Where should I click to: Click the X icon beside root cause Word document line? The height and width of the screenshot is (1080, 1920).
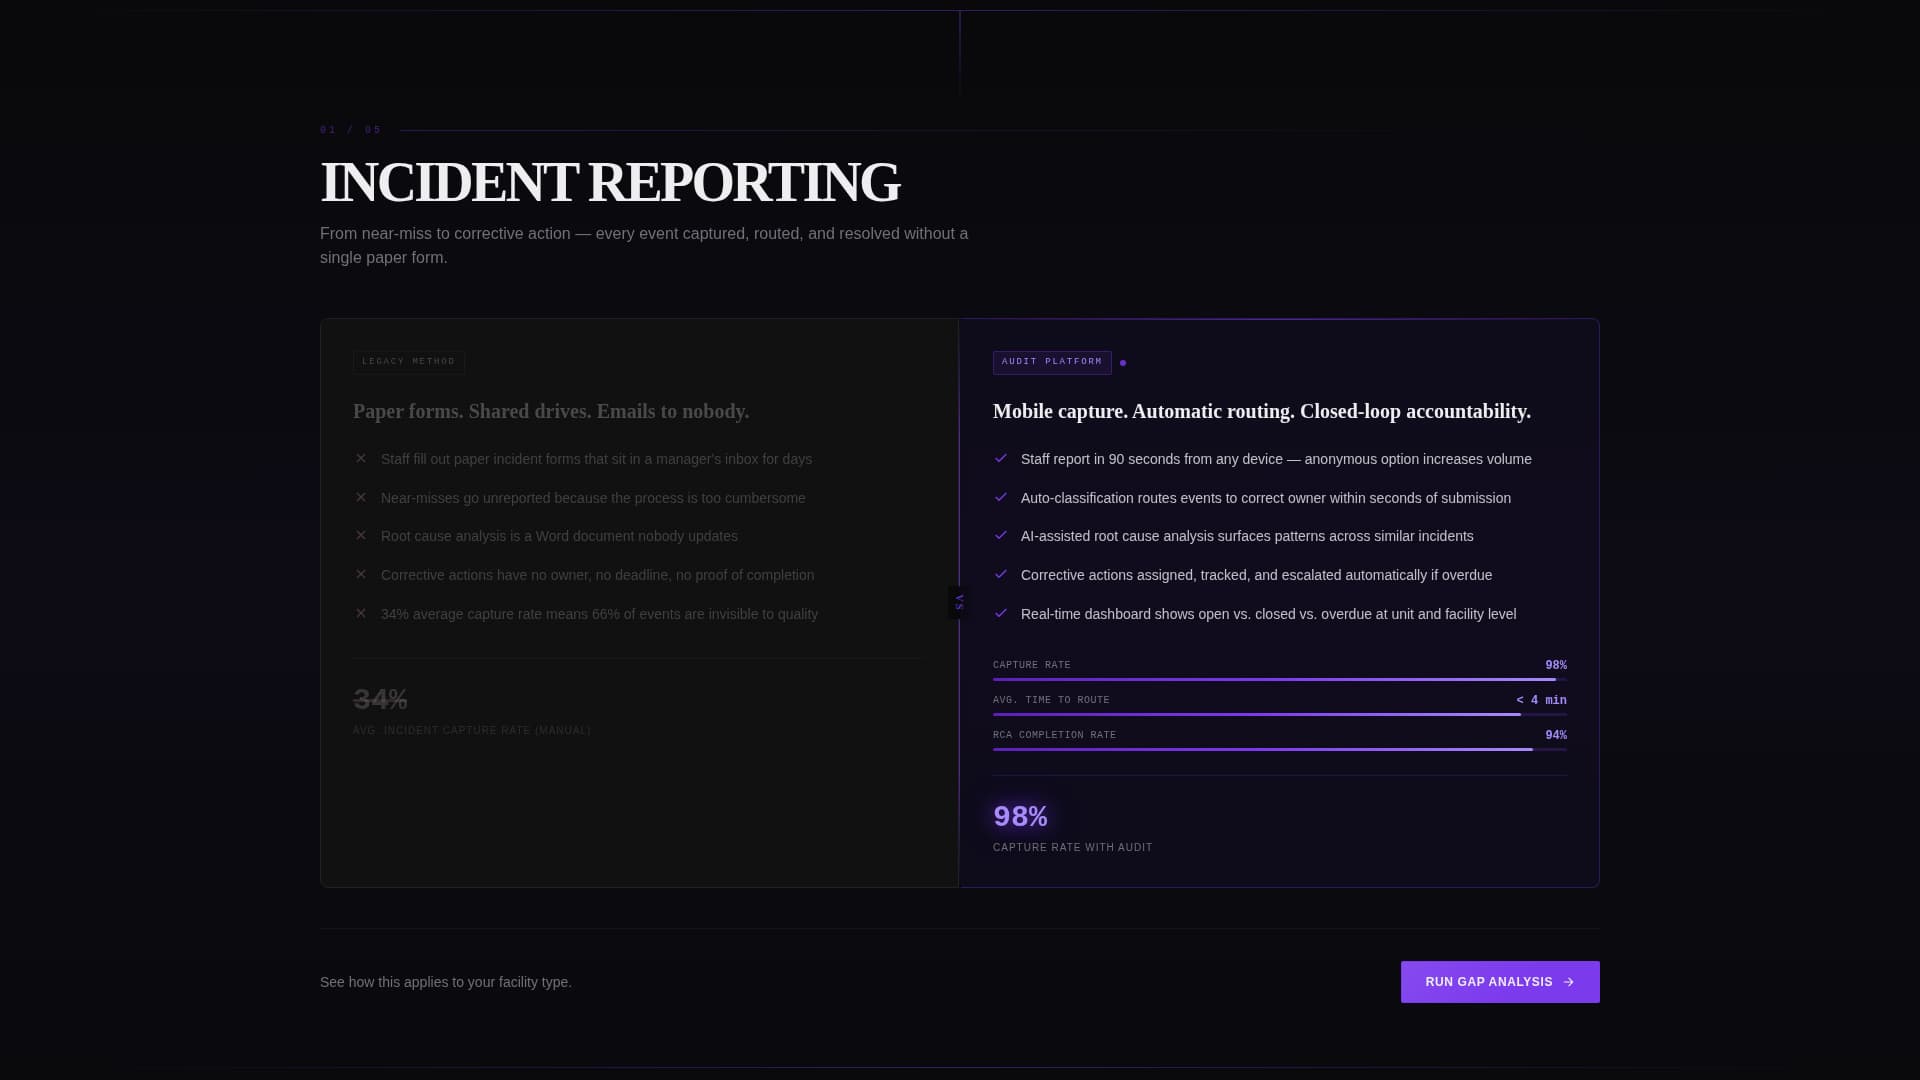click(x=362, y=536)
